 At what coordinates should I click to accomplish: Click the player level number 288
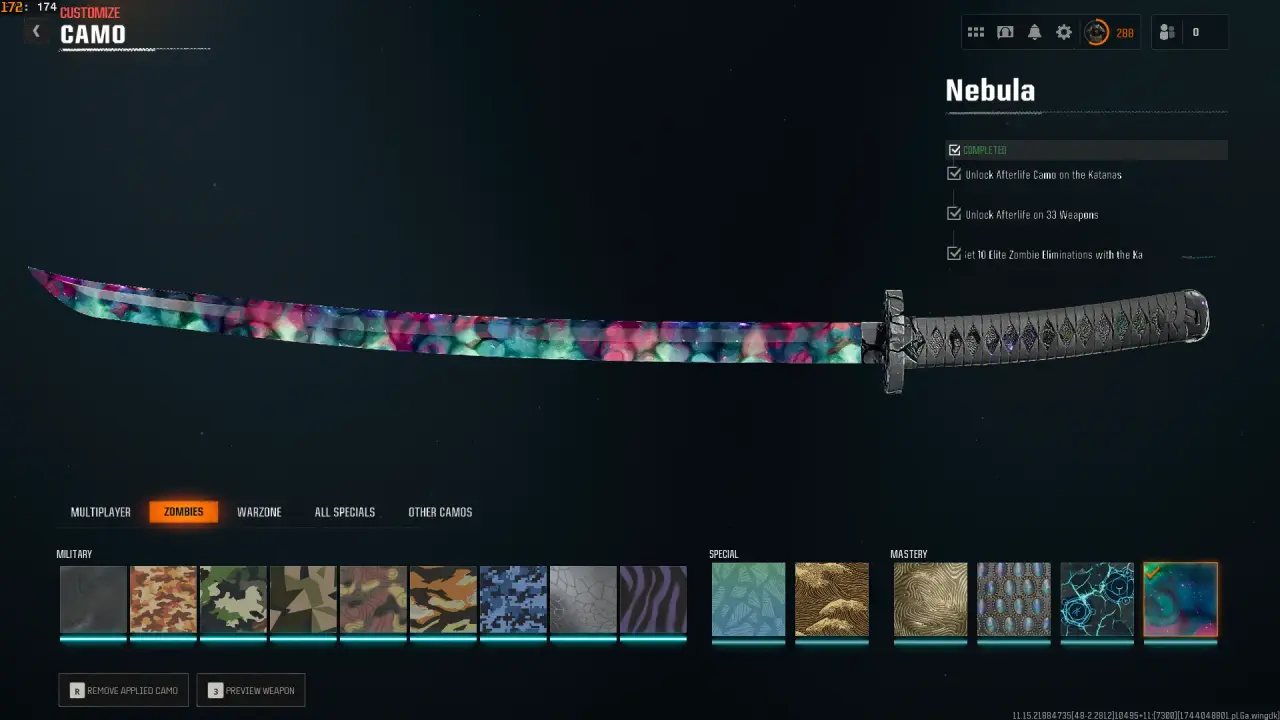tap(1125, 33)
